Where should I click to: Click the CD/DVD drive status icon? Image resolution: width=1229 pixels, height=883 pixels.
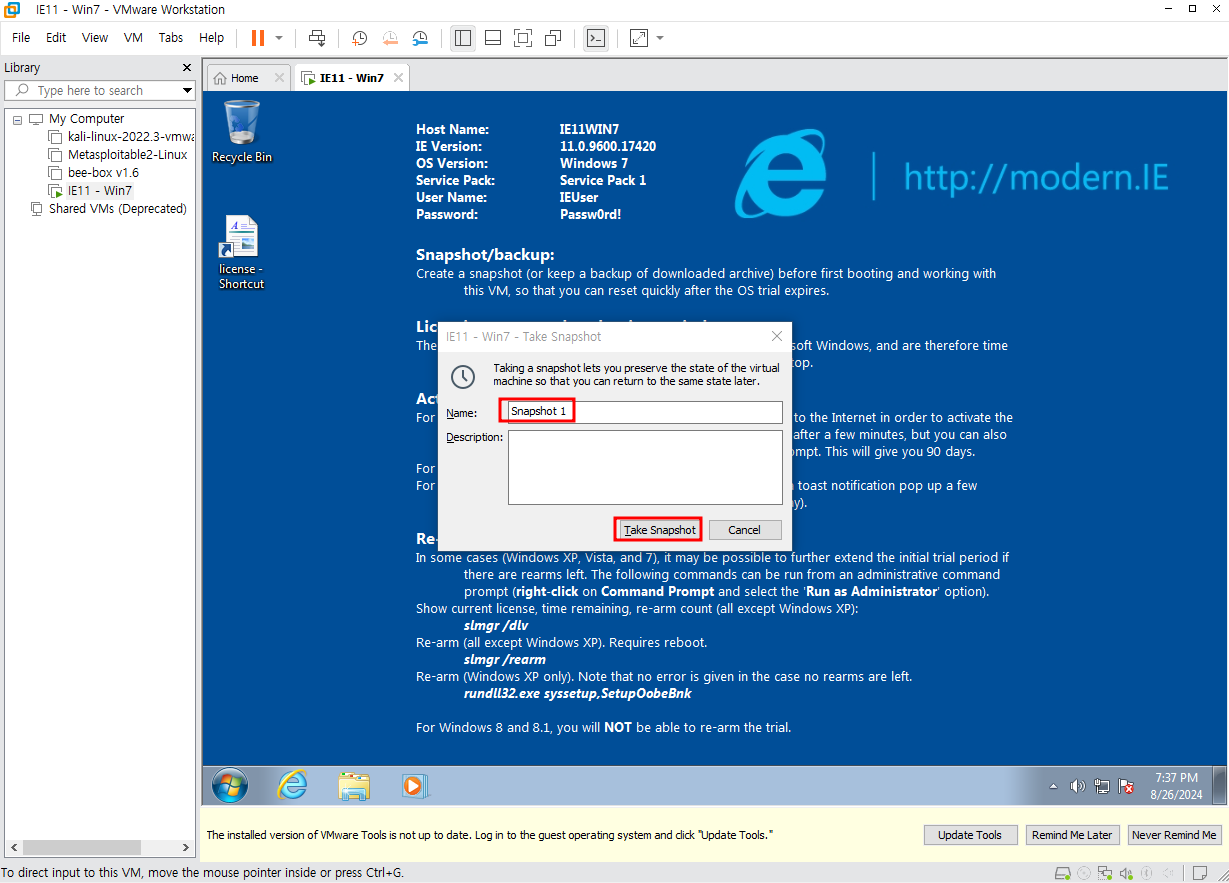coord(1084,873)
